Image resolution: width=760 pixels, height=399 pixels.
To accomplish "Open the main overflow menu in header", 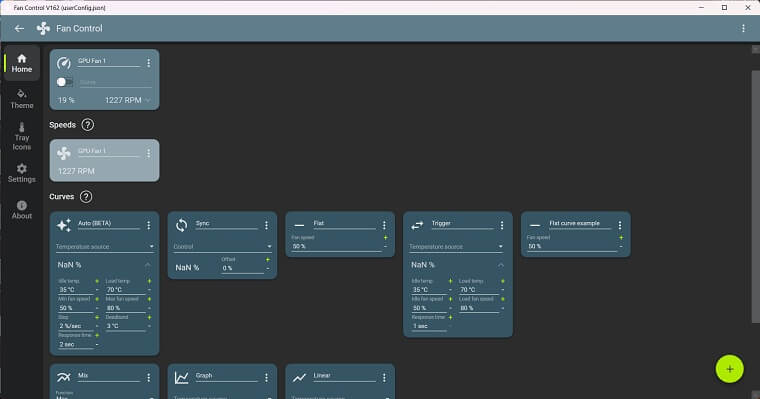I will (743, 29).
